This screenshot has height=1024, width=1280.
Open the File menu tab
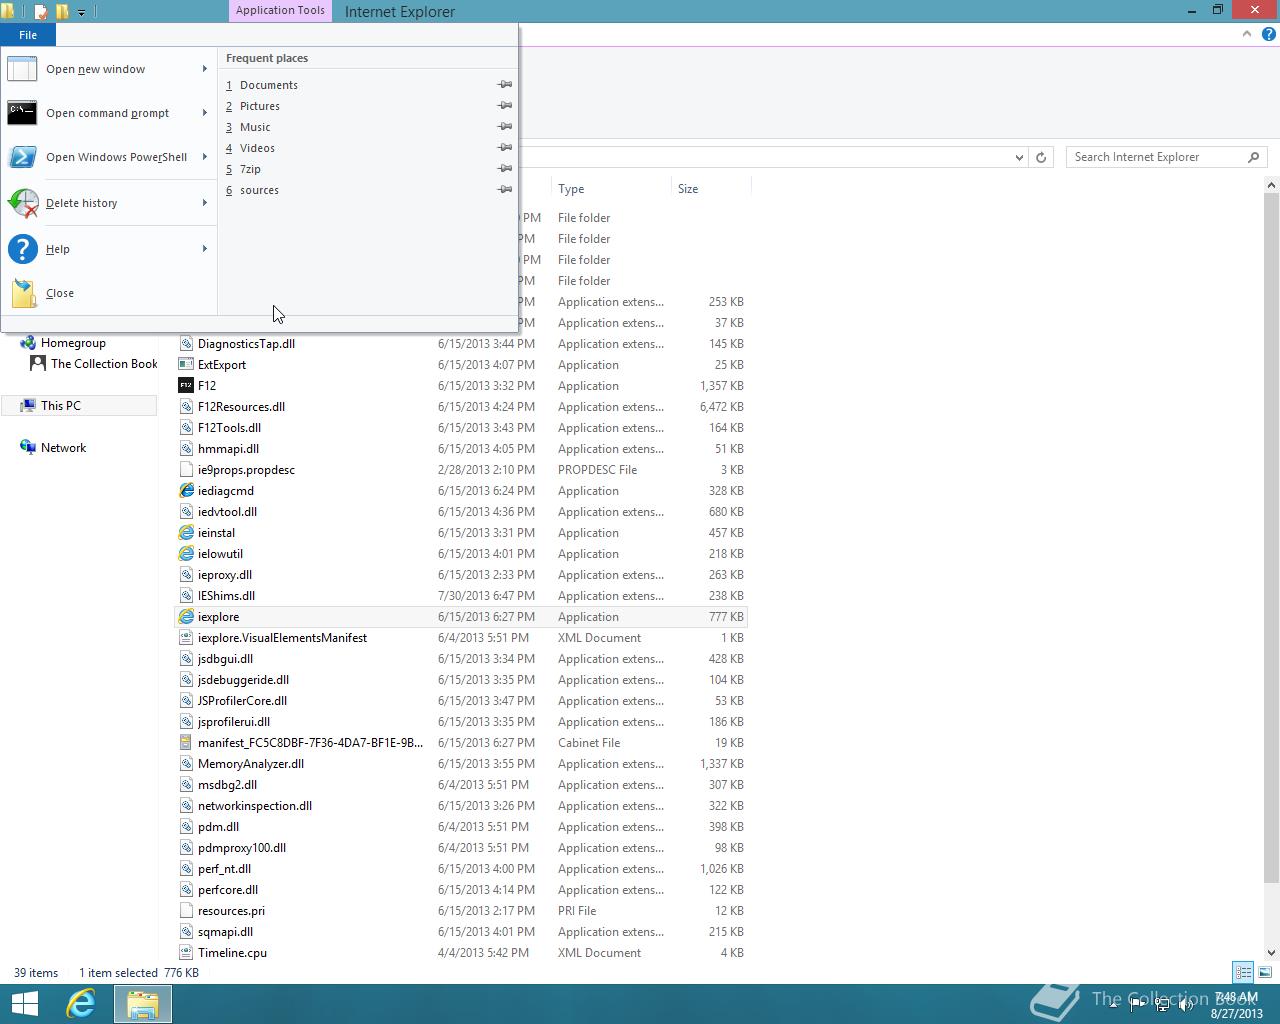[x=28, y=35]
